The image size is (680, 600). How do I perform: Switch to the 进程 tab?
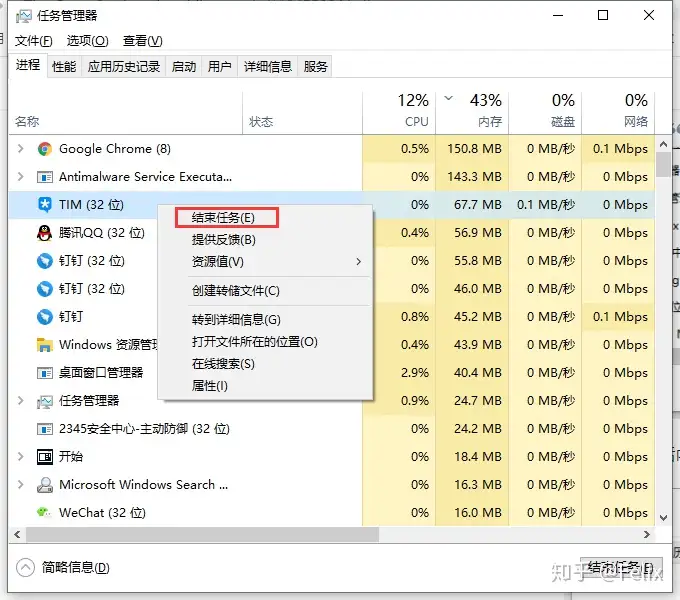(x=28, y=65)
